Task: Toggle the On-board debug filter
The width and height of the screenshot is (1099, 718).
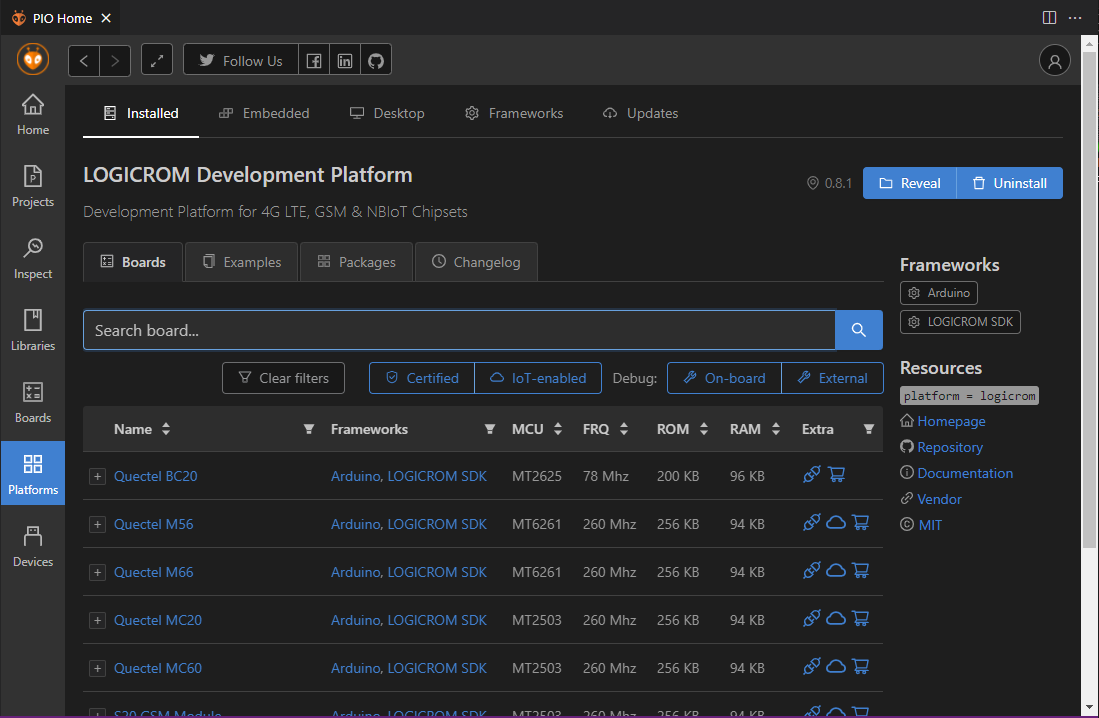Action: [724, 378]
